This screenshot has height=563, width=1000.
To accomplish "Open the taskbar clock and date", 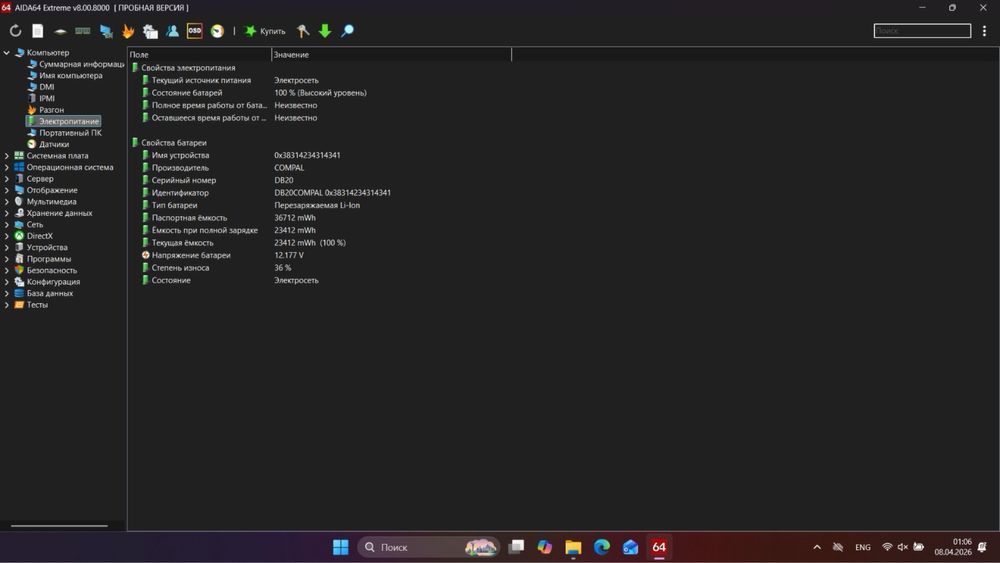I will pos(953,547).
